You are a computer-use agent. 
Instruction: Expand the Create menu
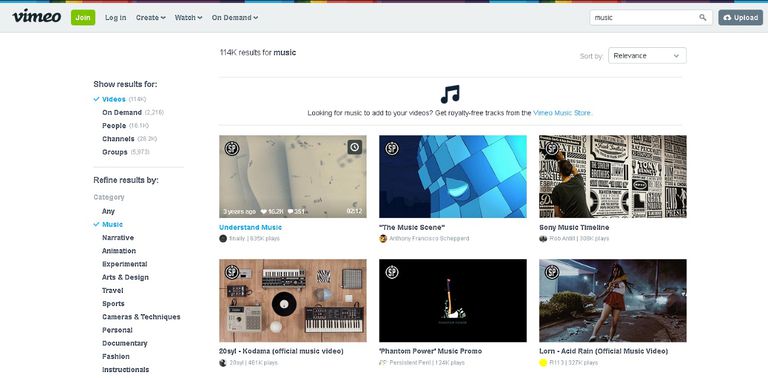pyautogui.click(x=150, y=18)
